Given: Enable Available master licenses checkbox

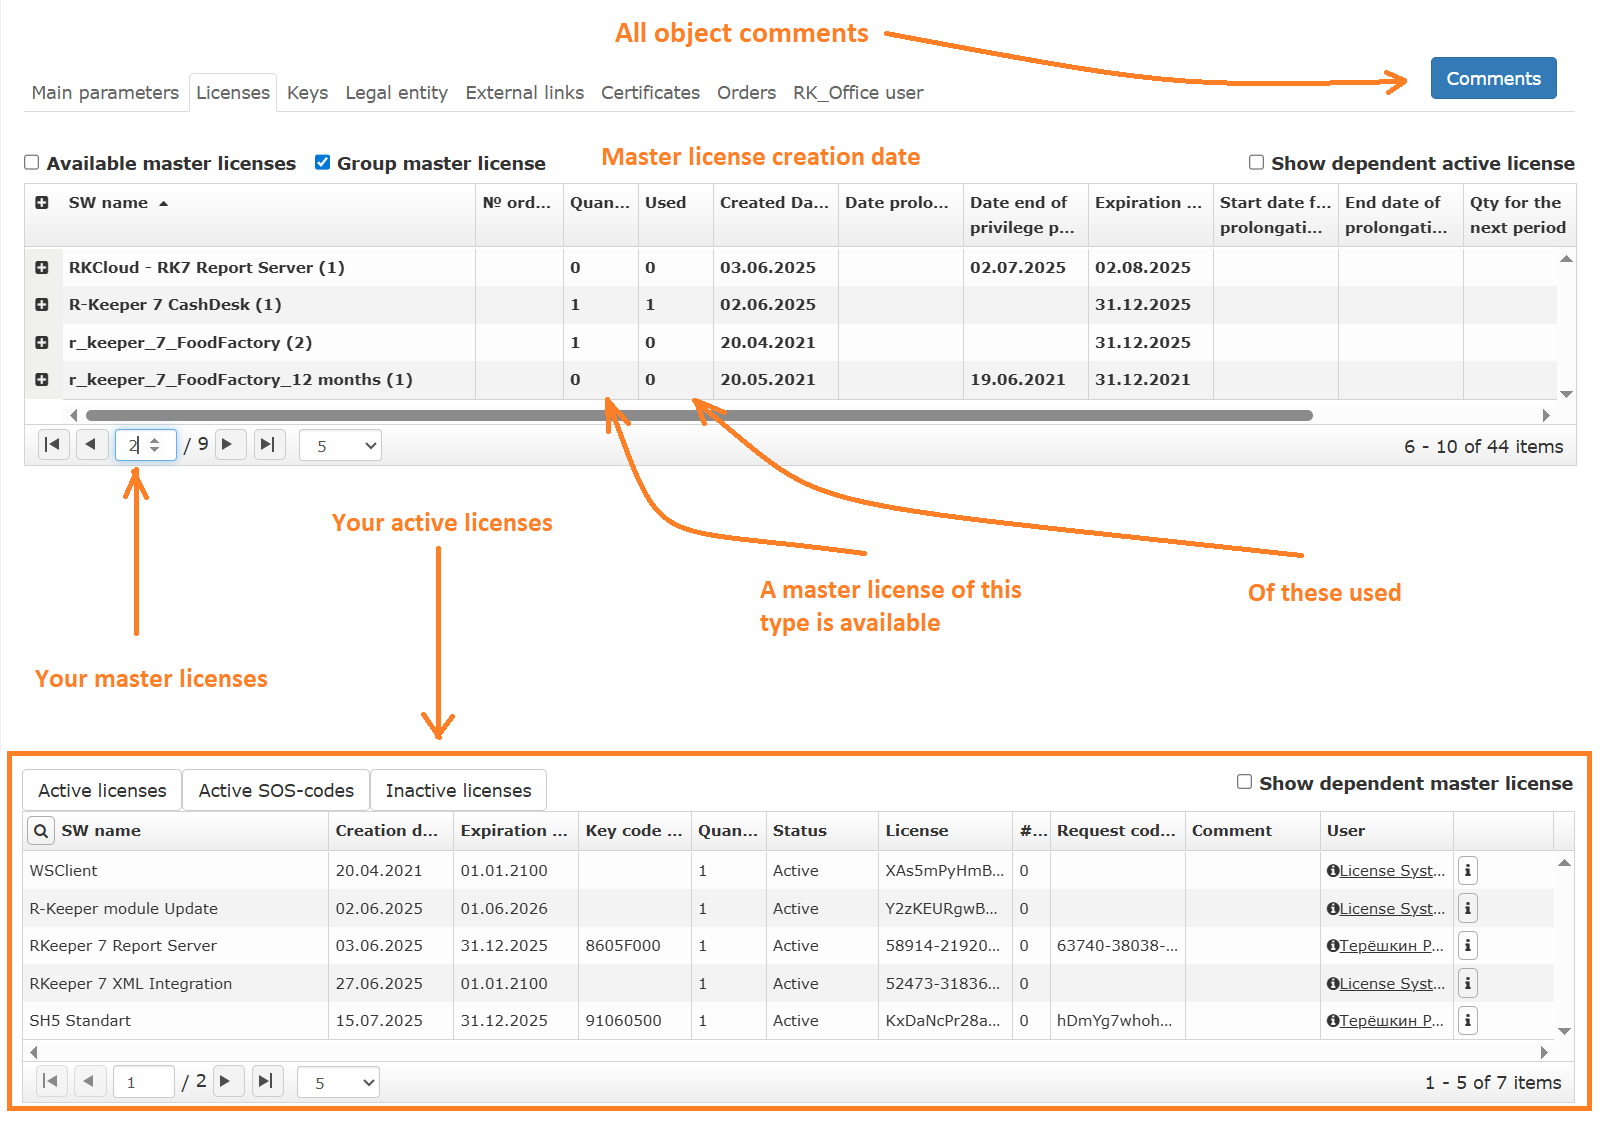Looking at the screenshot, I should pos(32,163).
